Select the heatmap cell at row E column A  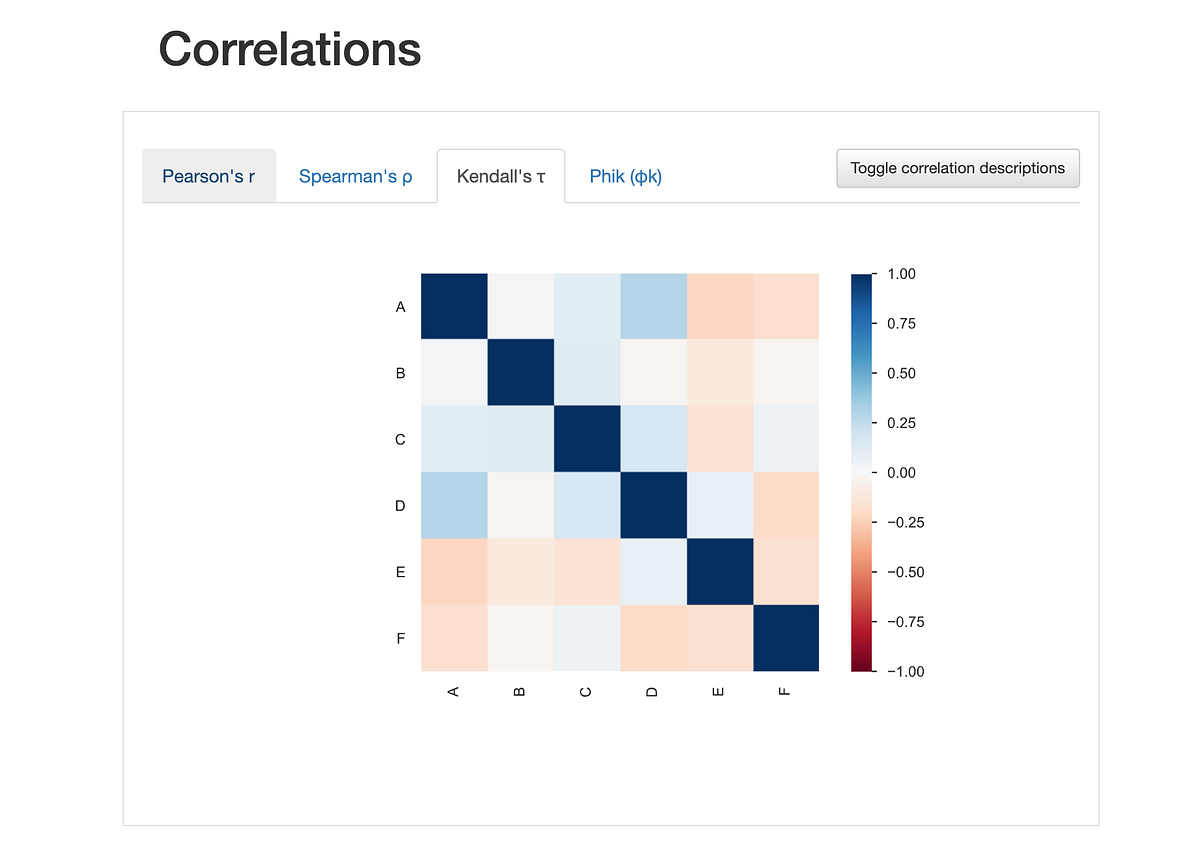454,572
